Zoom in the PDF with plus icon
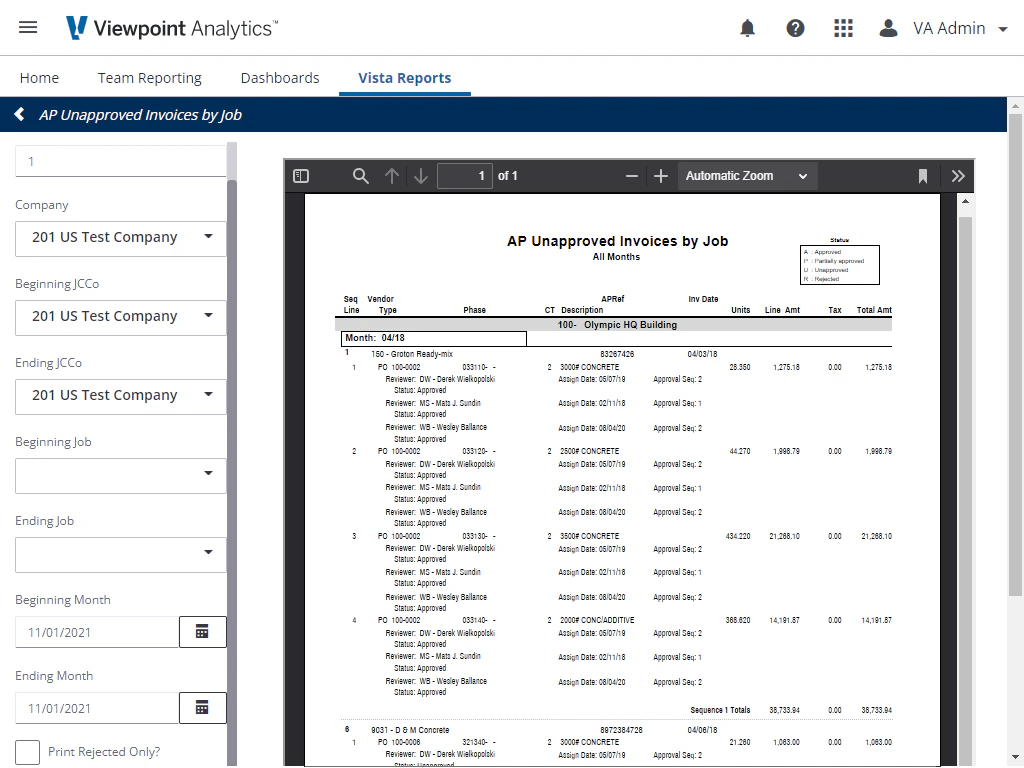 tap(661, 176)
